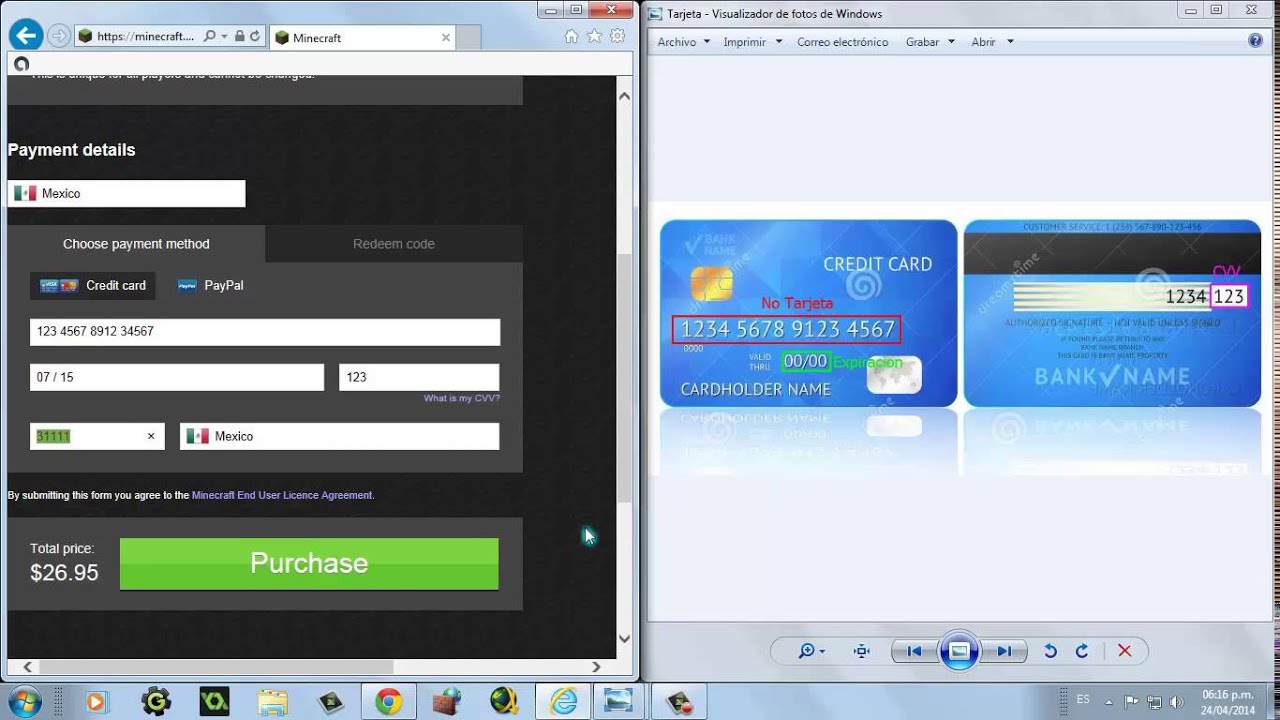Screen dimensions: 1280x720
Task: Open Windows Explorer folder in taskbar
Action: point(272,702)
